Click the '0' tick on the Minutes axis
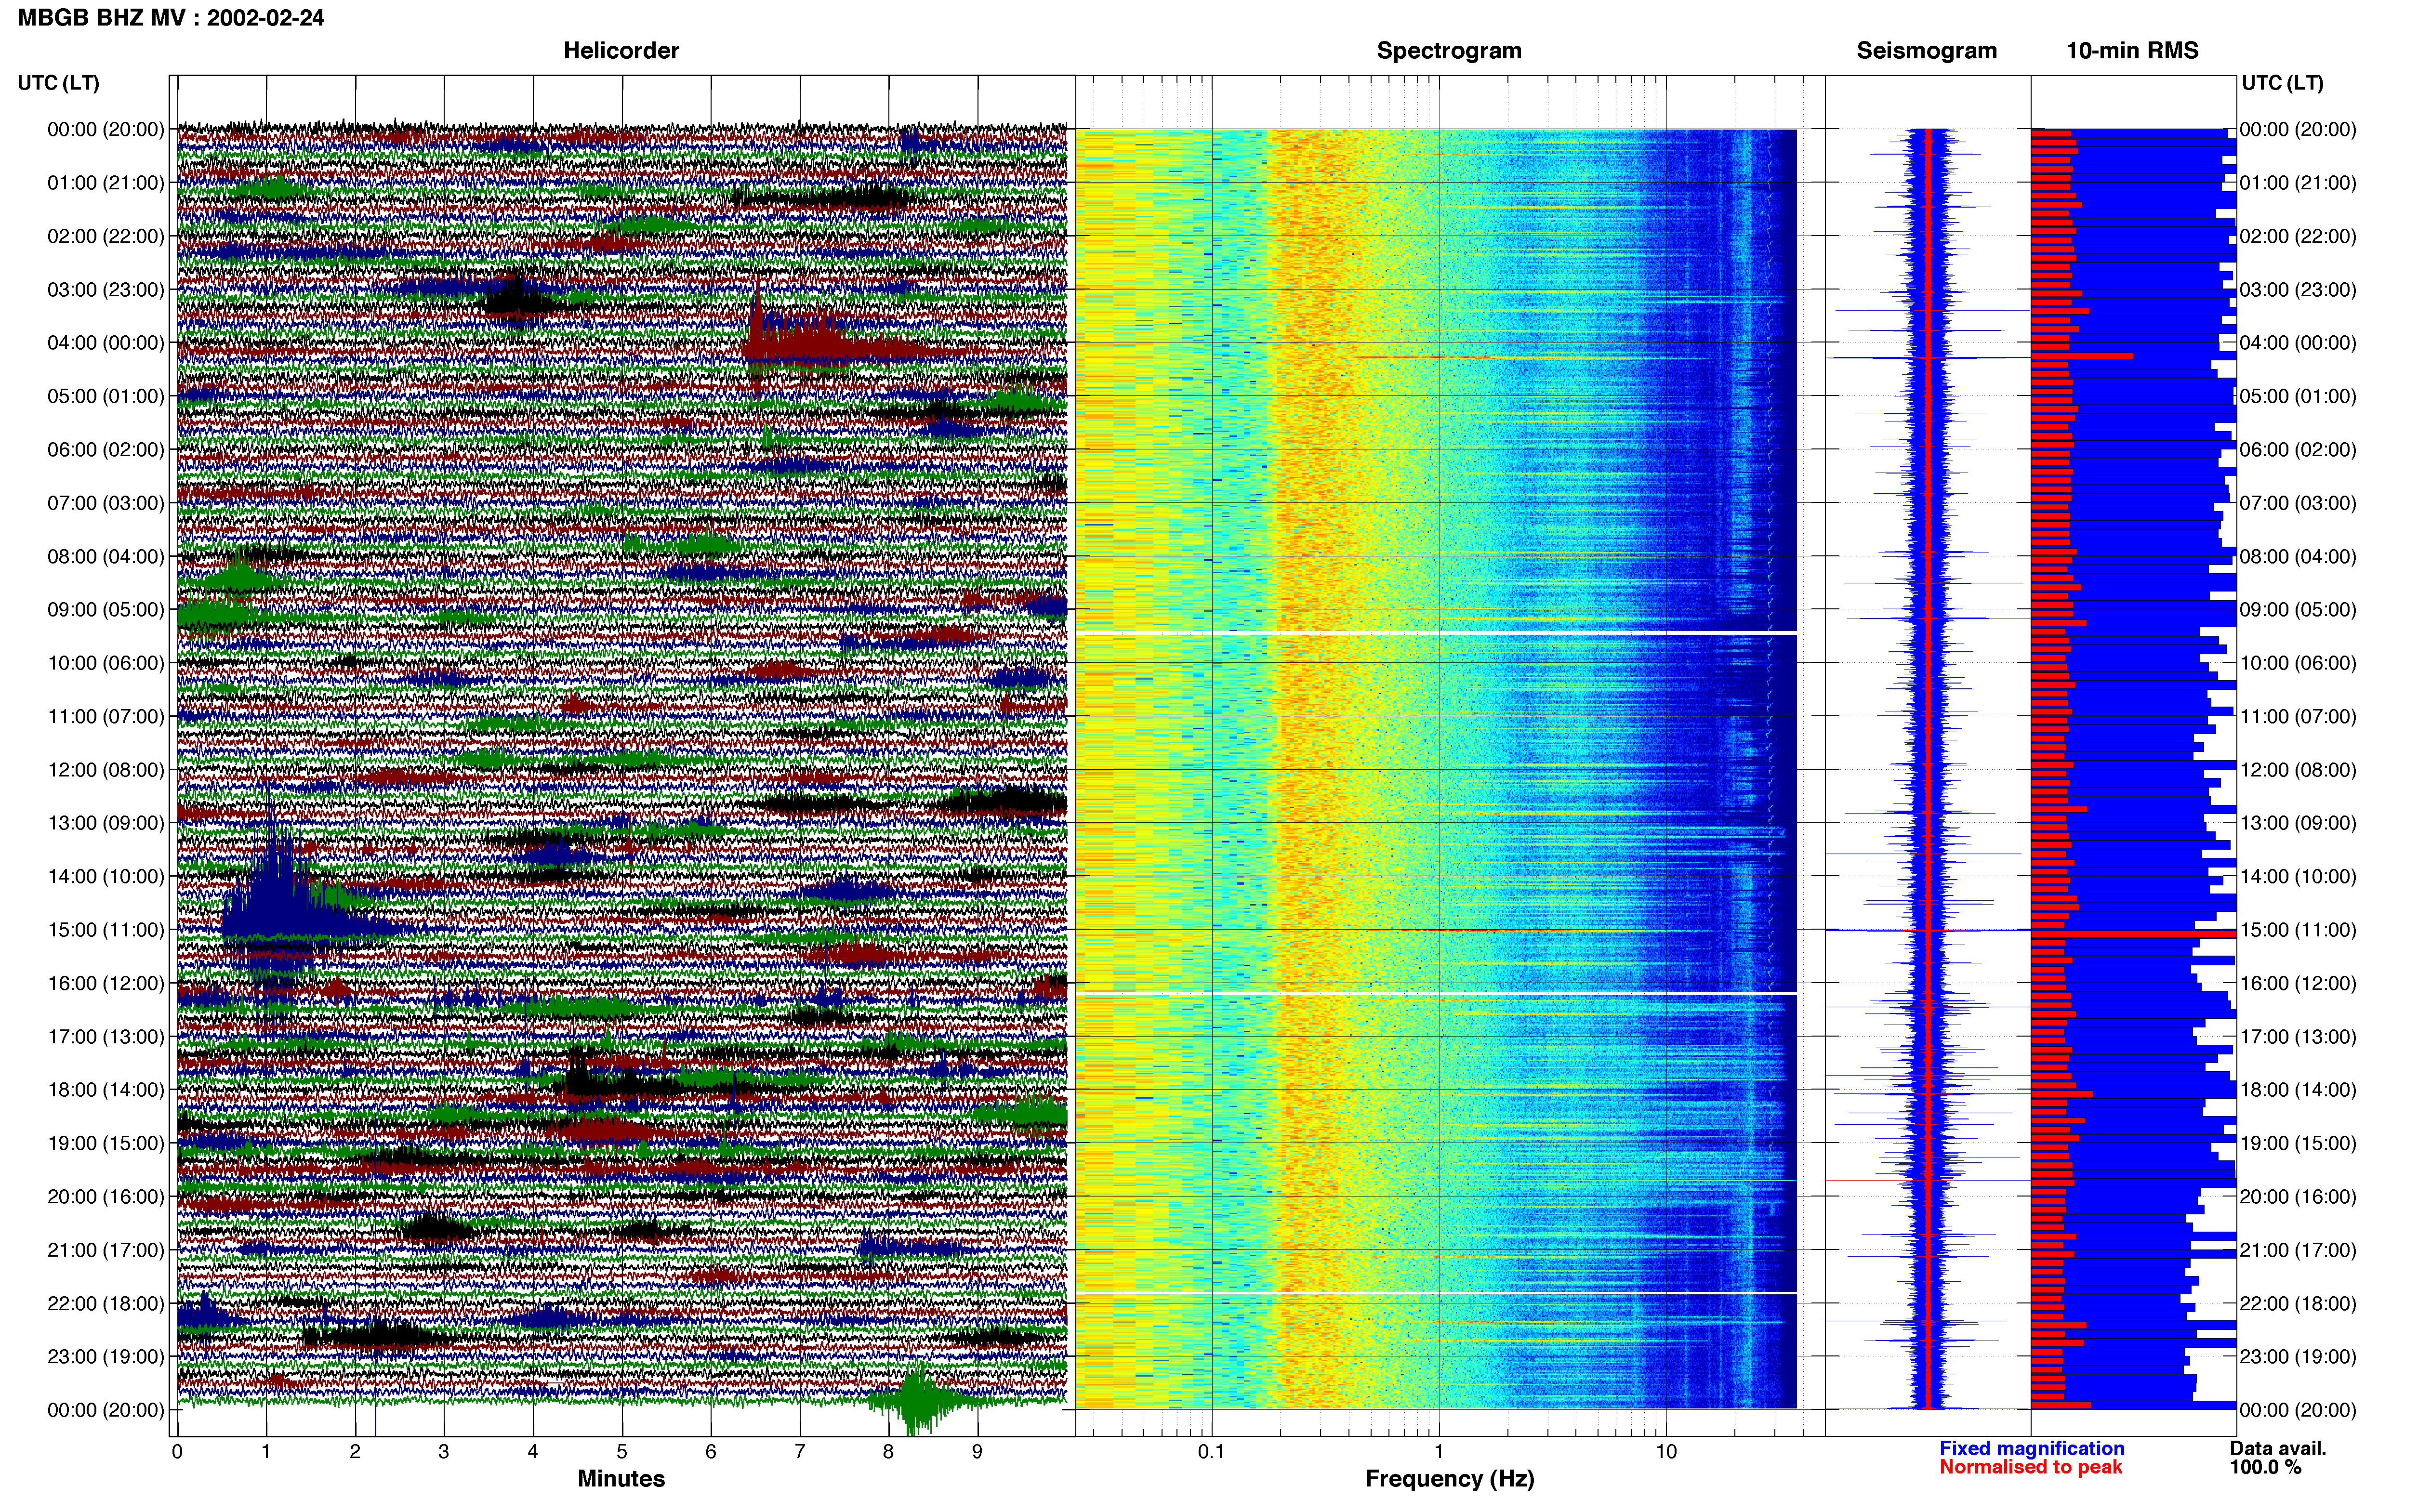The height and width of the screenshot is (1512, 2418). (x=177, y=1452)
